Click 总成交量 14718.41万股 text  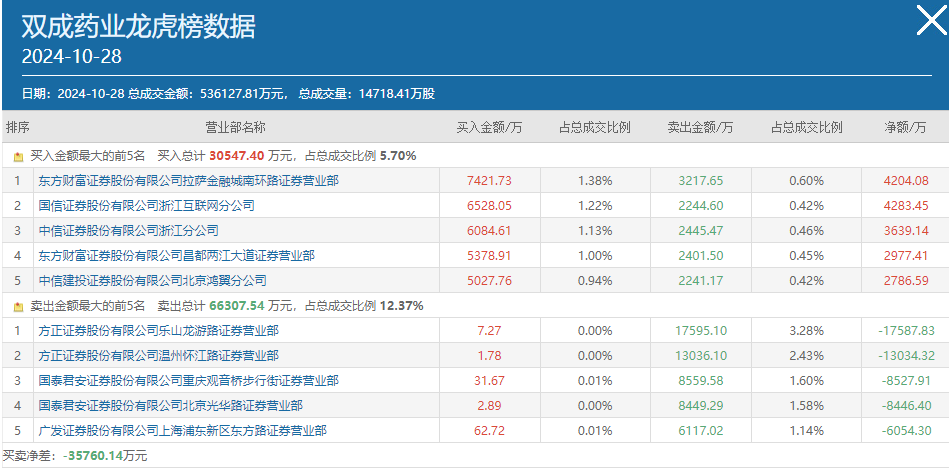coord(366,94)
